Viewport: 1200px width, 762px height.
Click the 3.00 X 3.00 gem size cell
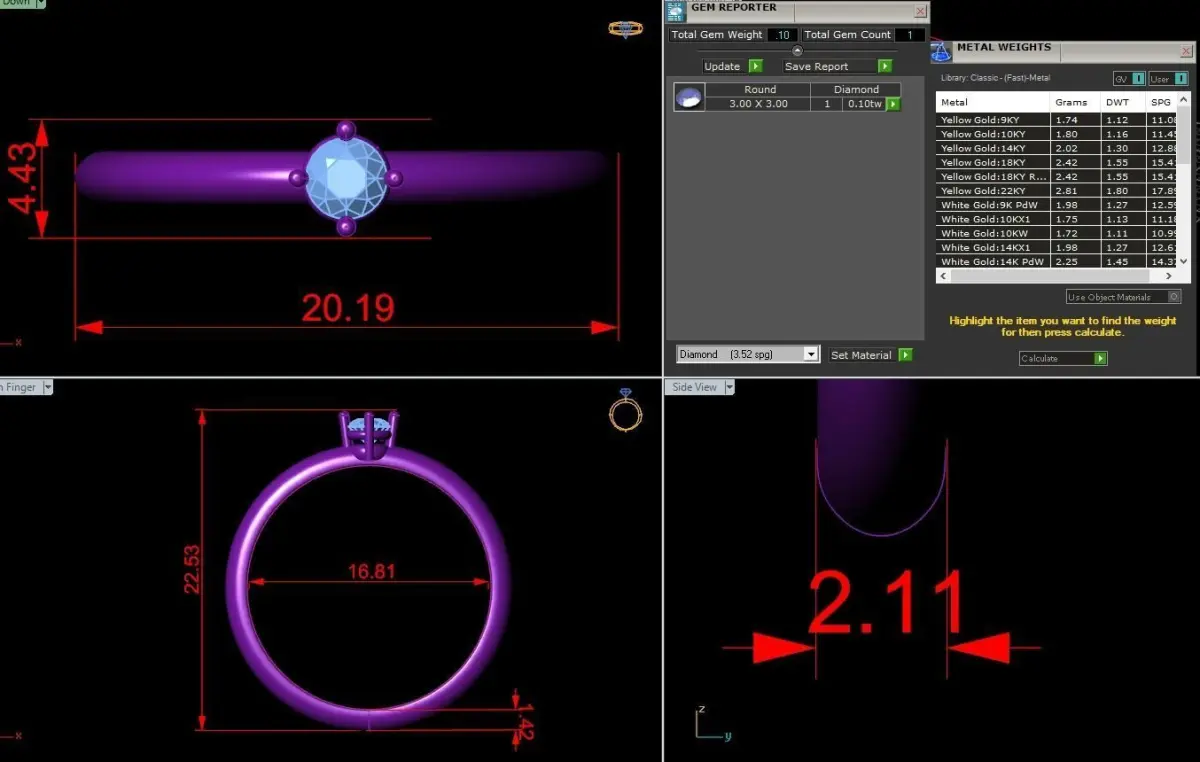[x=757, y=104]
